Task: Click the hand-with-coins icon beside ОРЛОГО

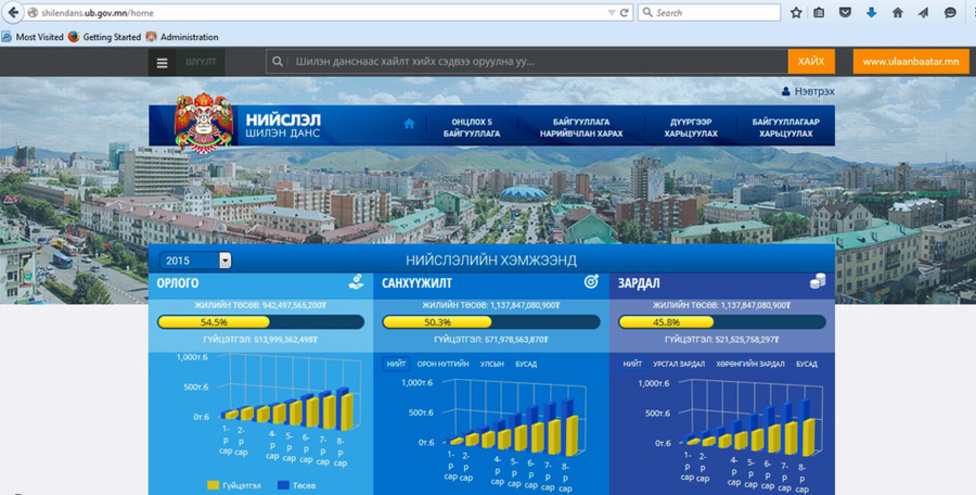Action: (x=356, y=283)
